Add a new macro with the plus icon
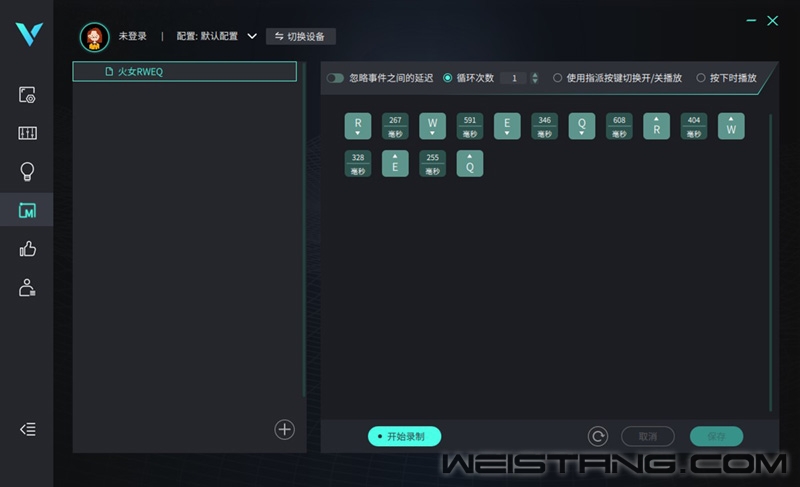 coord(285,429)
